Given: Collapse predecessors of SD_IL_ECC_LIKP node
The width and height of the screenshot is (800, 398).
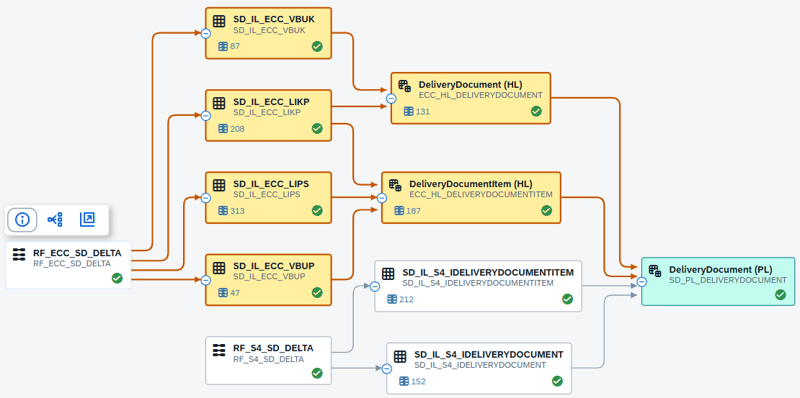Looking at the screenshot, I should tap(206, 116).
